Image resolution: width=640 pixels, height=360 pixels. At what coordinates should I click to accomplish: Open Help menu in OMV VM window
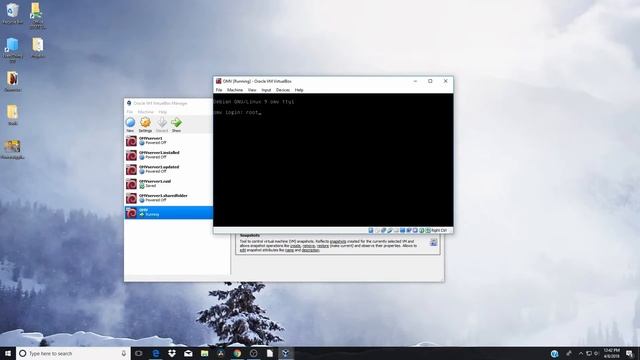tap(299, 90)
